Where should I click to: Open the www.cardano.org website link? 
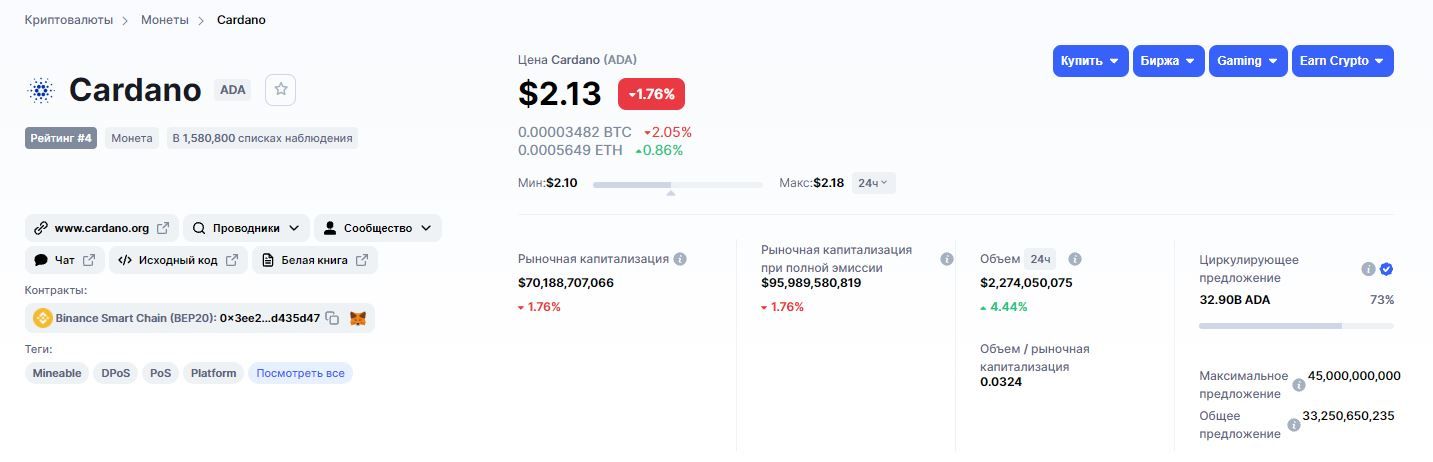click(x=102, y=228)
